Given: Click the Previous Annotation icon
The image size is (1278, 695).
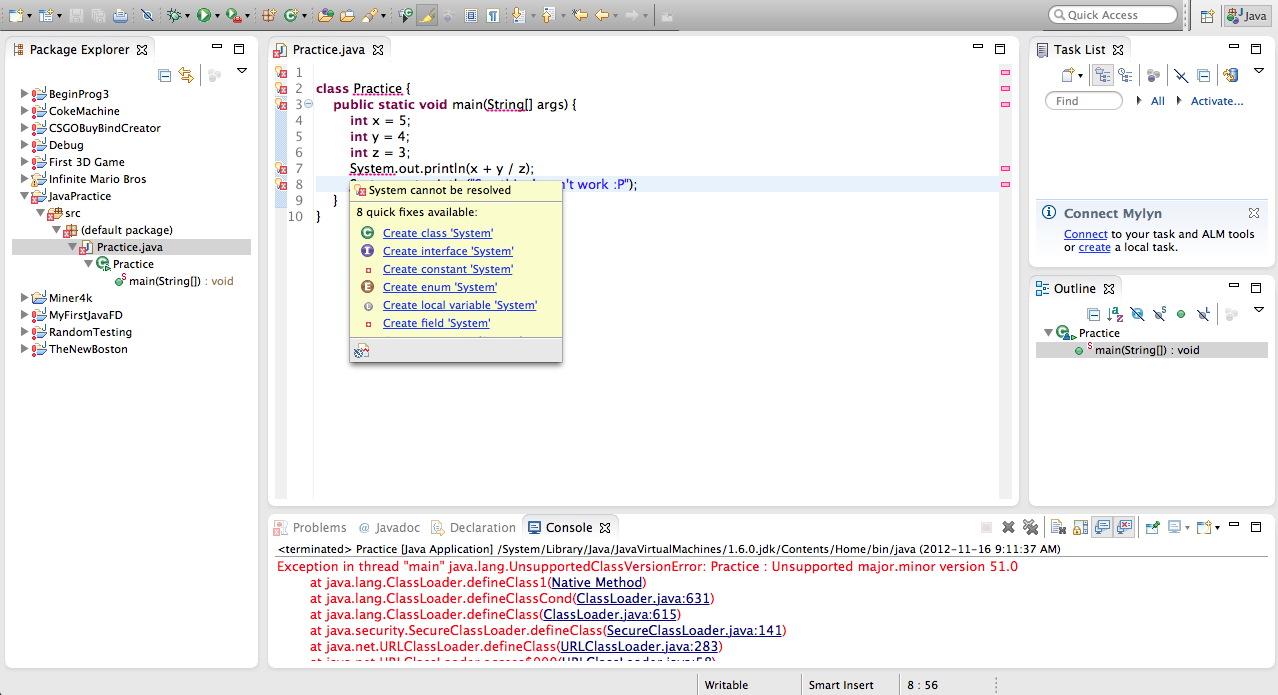Looking at the screenshot, I should [548, 16].
